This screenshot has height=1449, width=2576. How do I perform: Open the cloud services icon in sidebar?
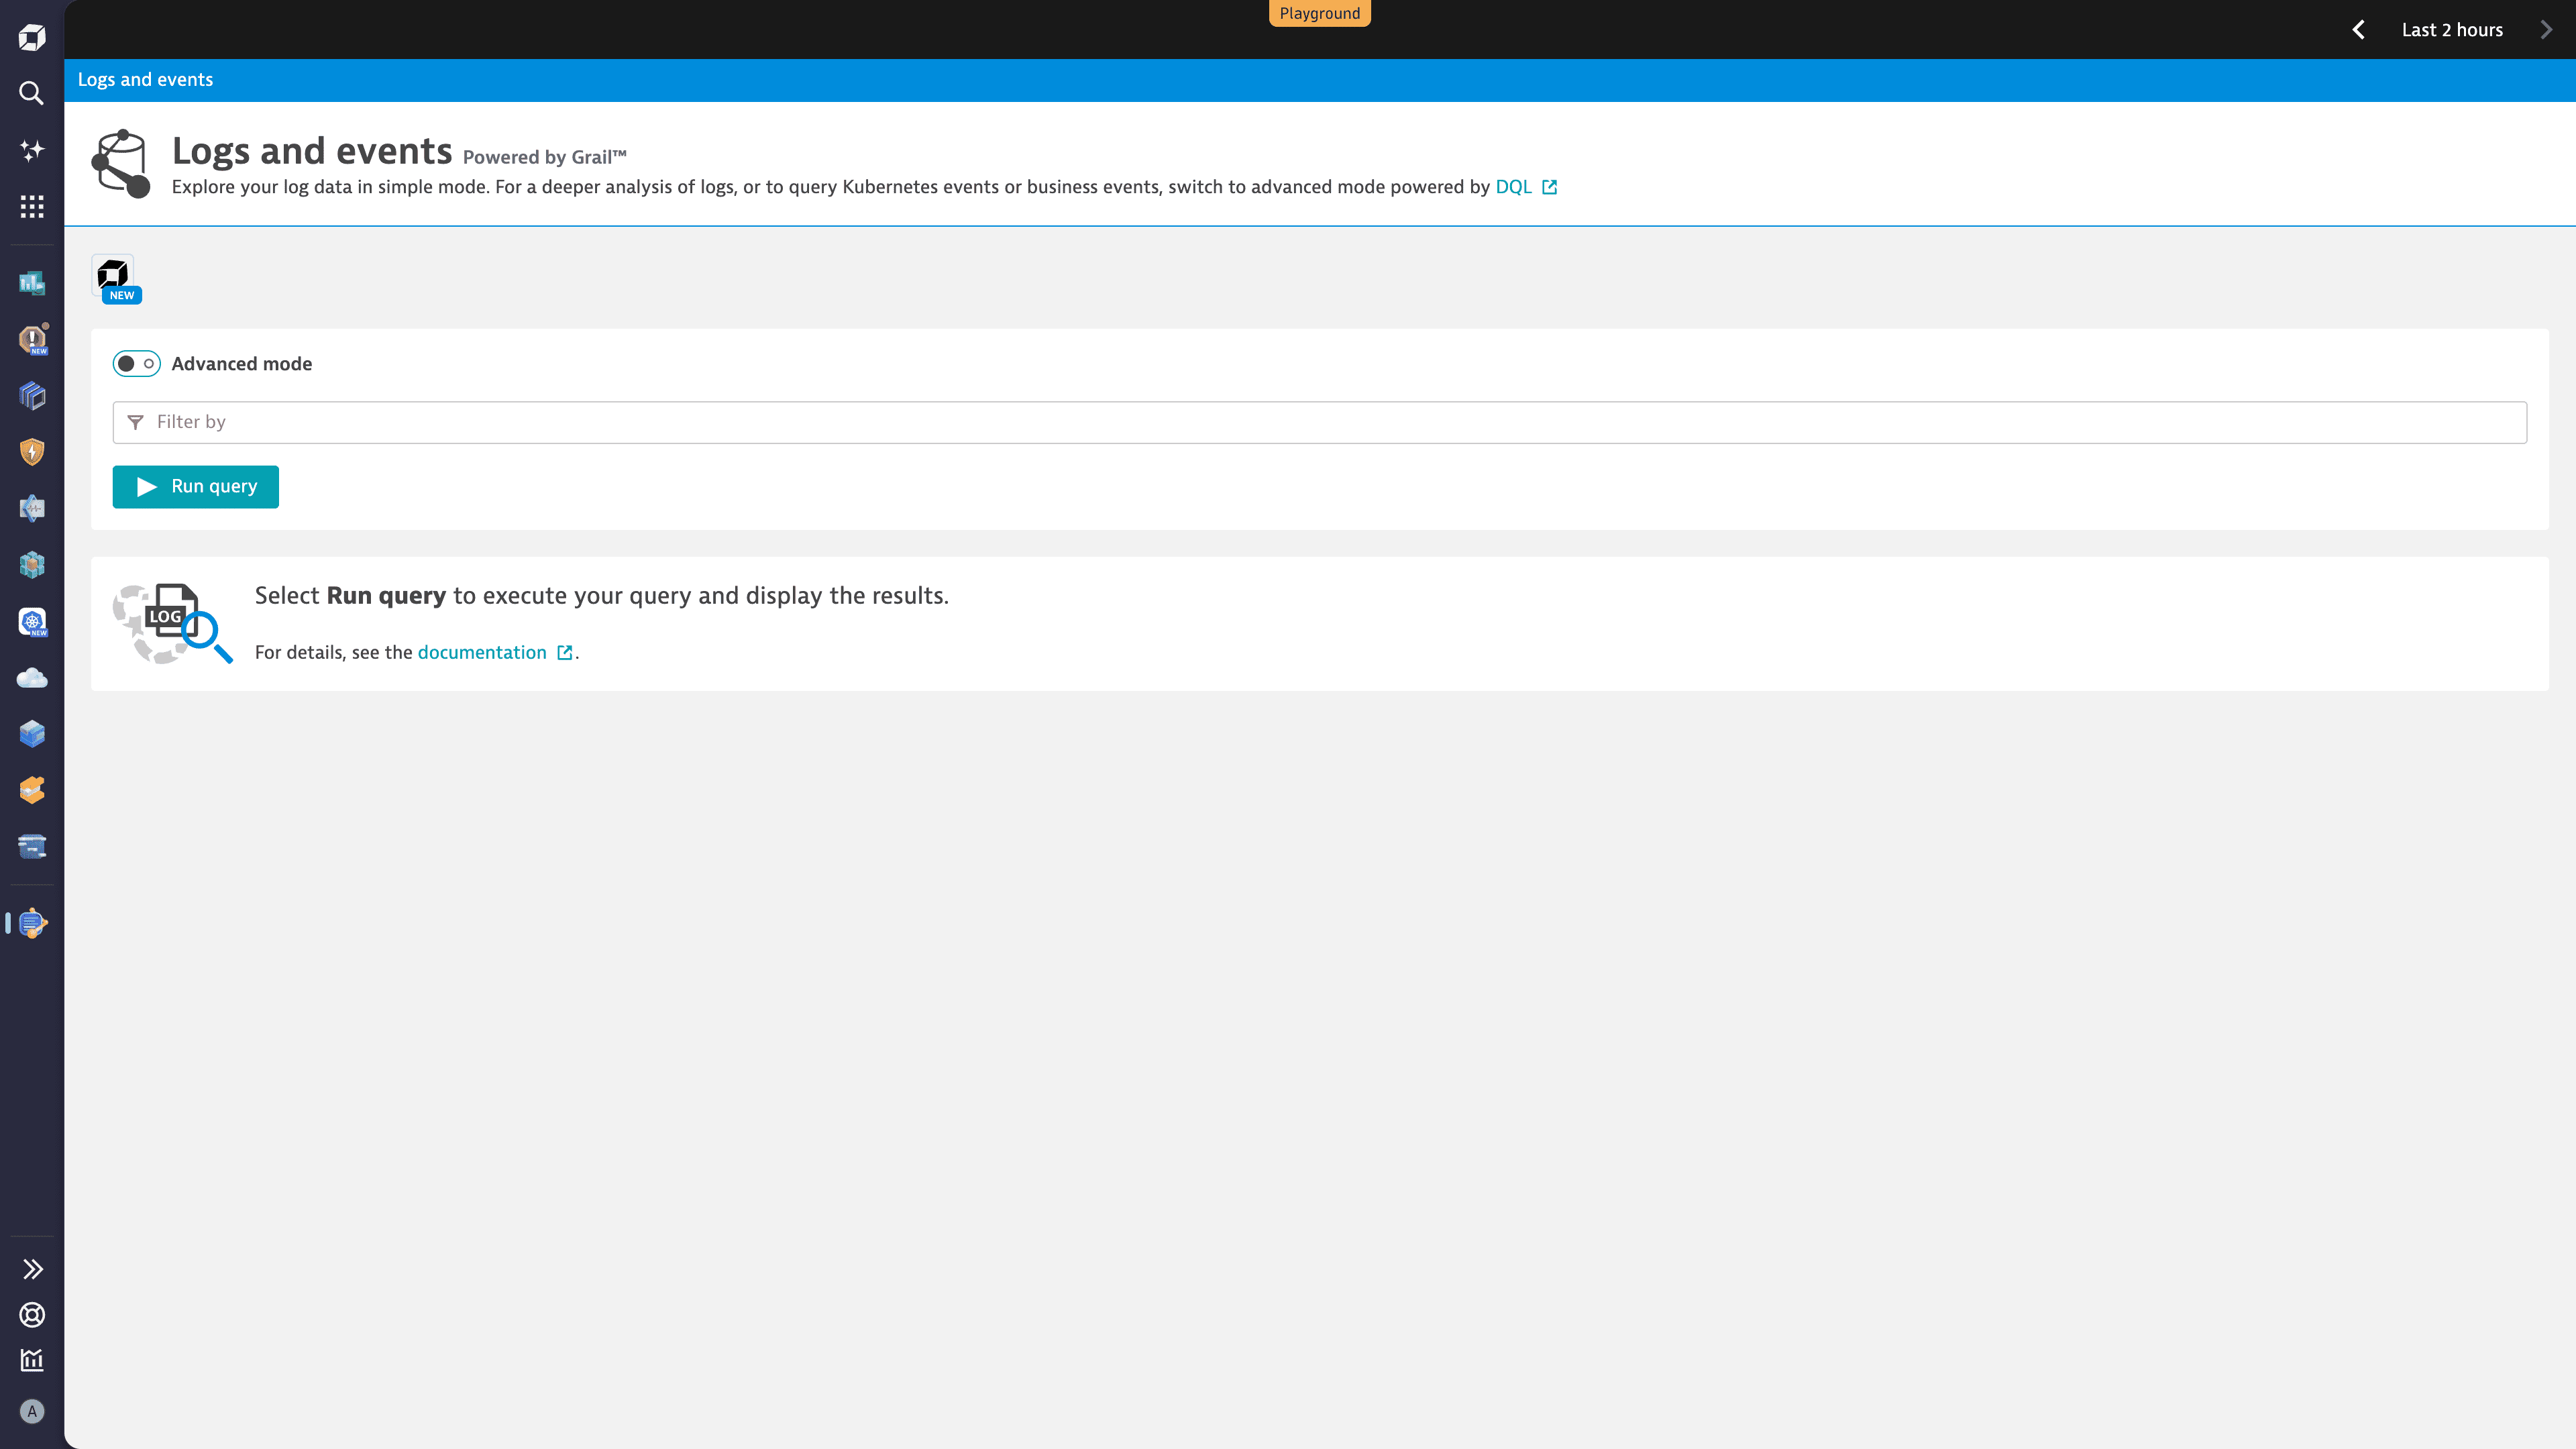pyautogui.click(x=31, y=678)
